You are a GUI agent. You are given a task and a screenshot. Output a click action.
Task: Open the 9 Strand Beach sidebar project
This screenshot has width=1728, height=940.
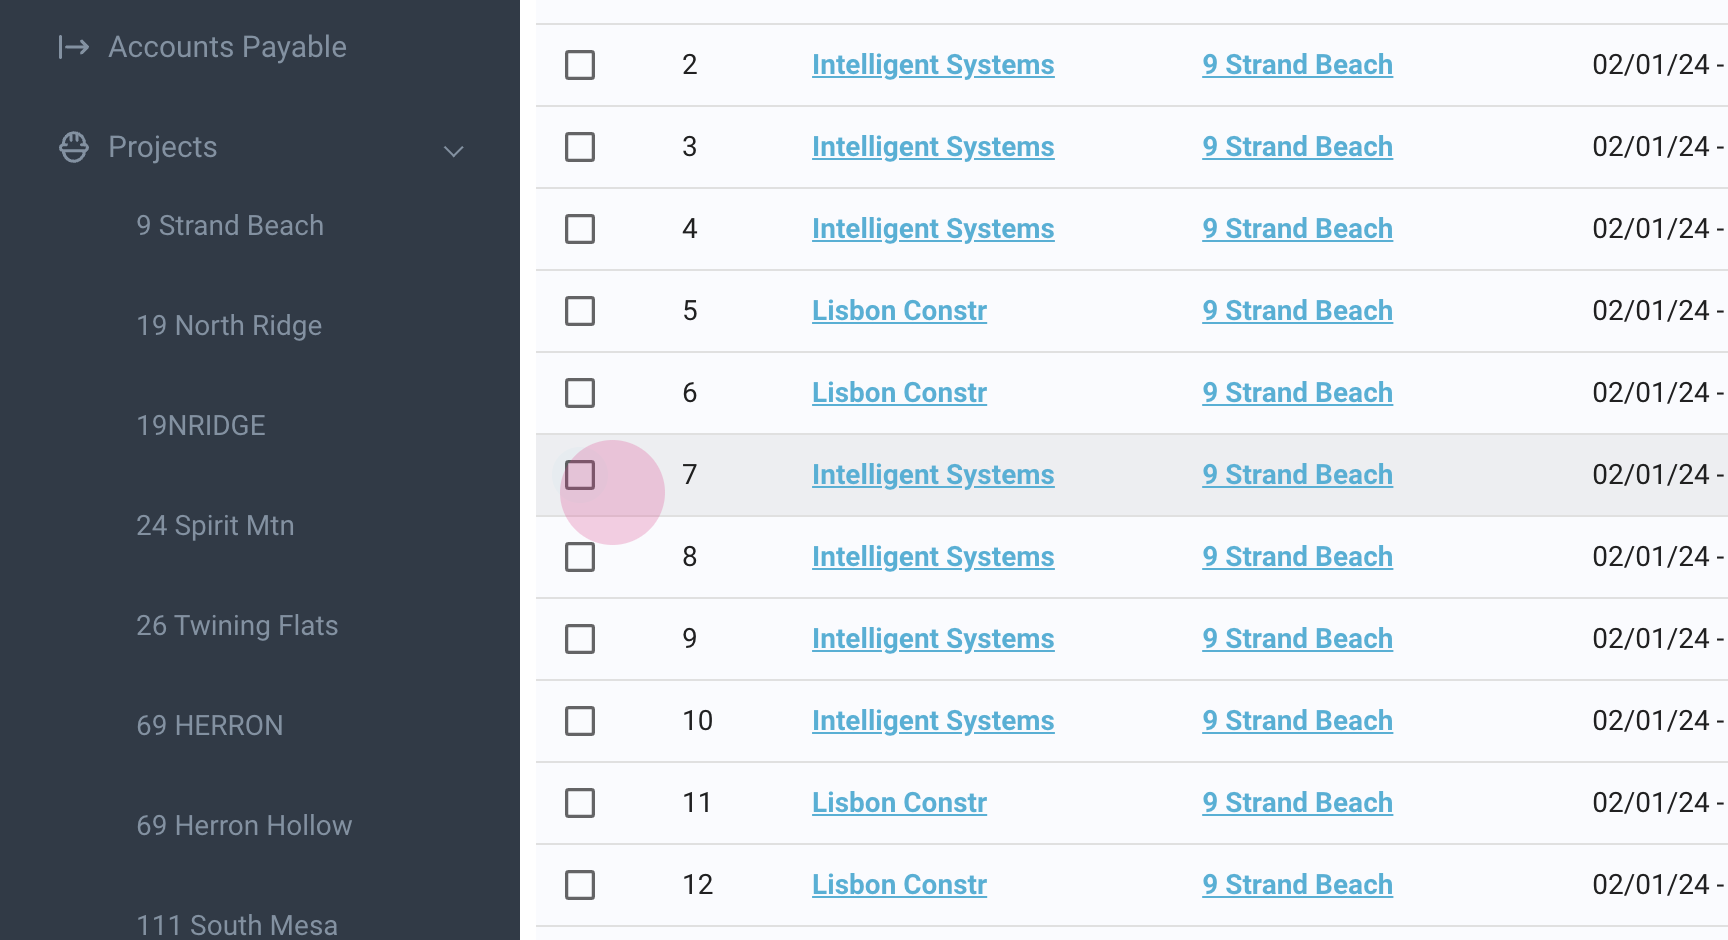click(230, 226)
